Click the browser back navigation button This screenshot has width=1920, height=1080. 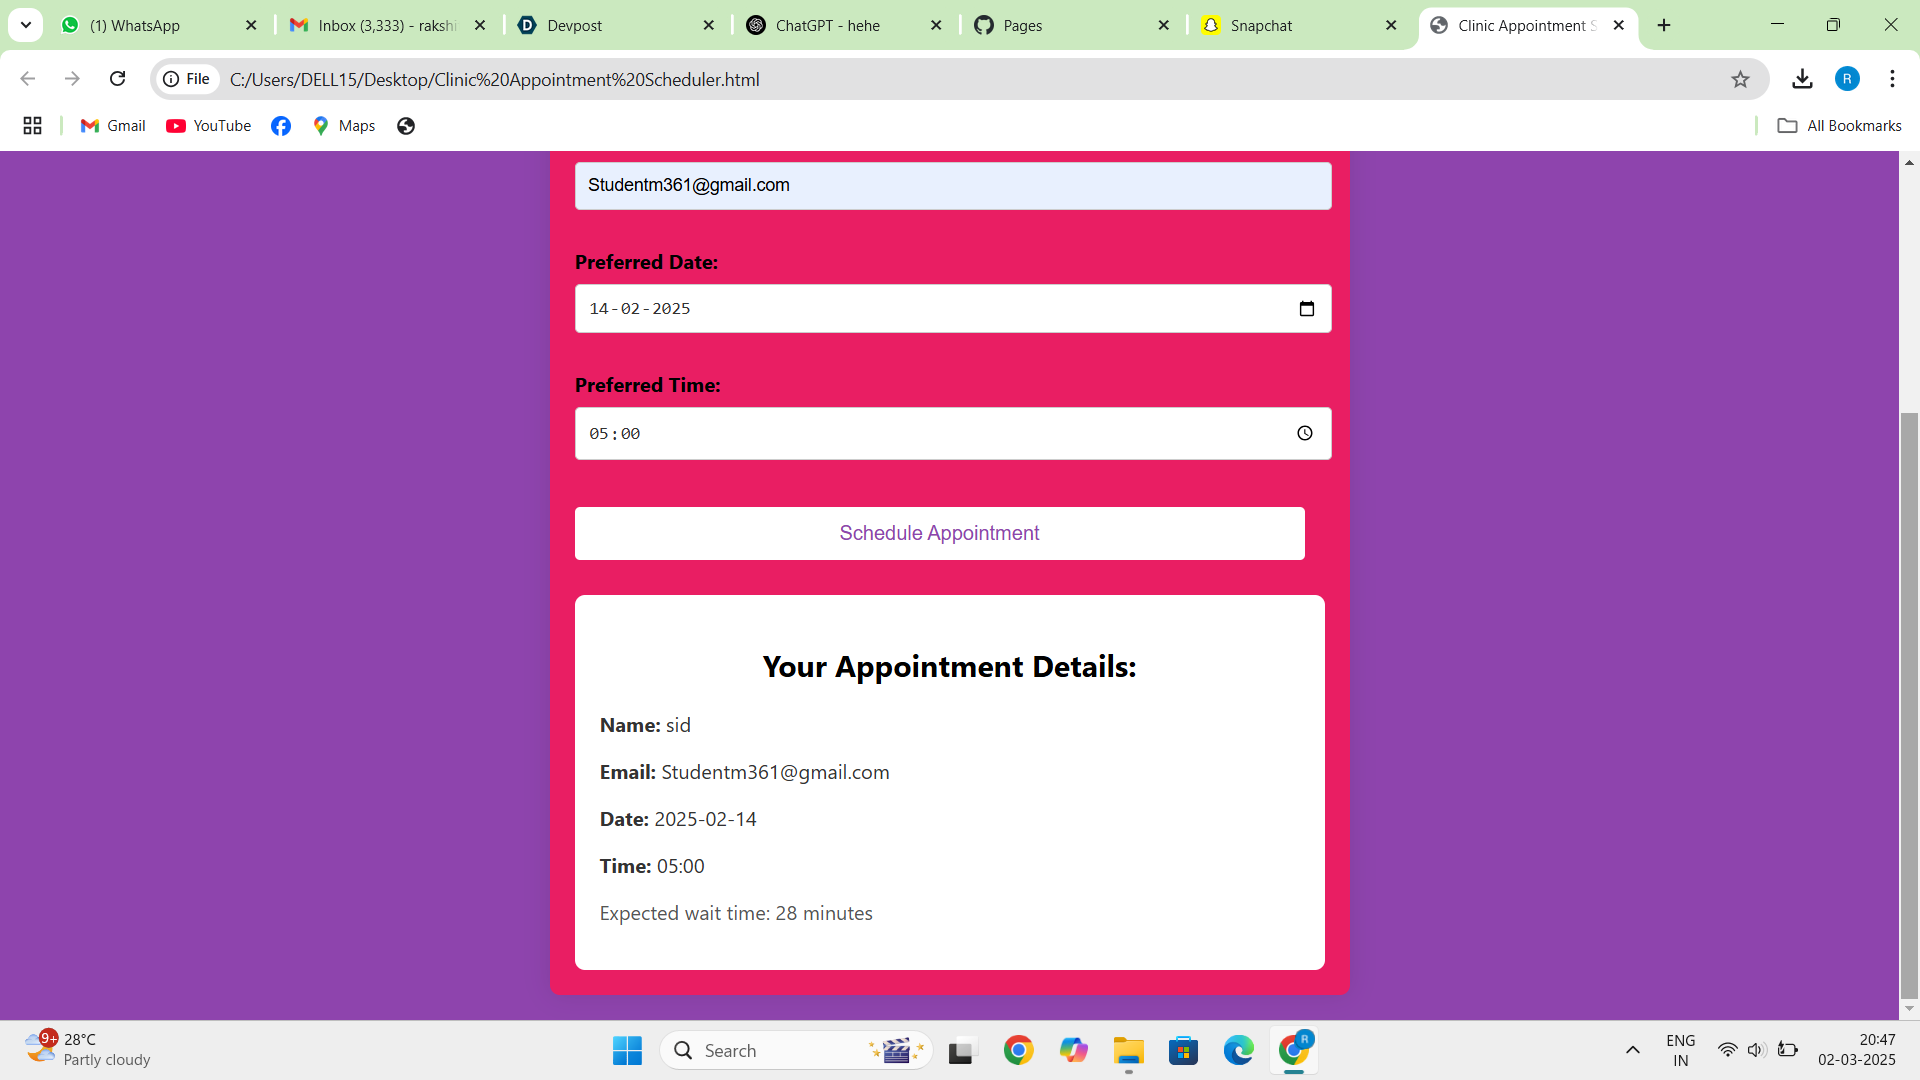click(27, 78)
